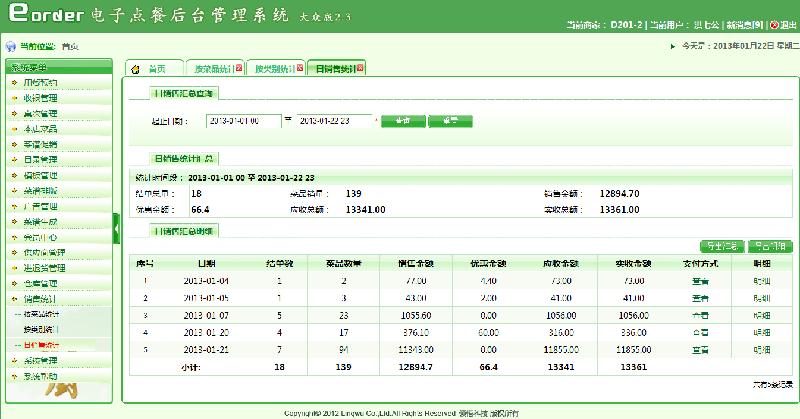Open 明细 details for 2013-01-21 row
This screenshot has height=419, width=800.
coord(762,350)
